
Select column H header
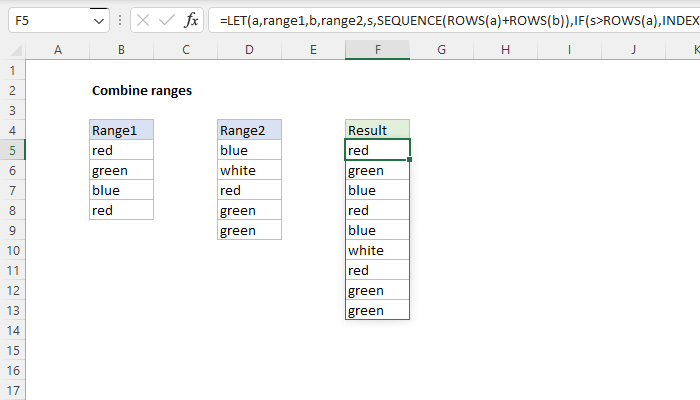coord(505,50)
